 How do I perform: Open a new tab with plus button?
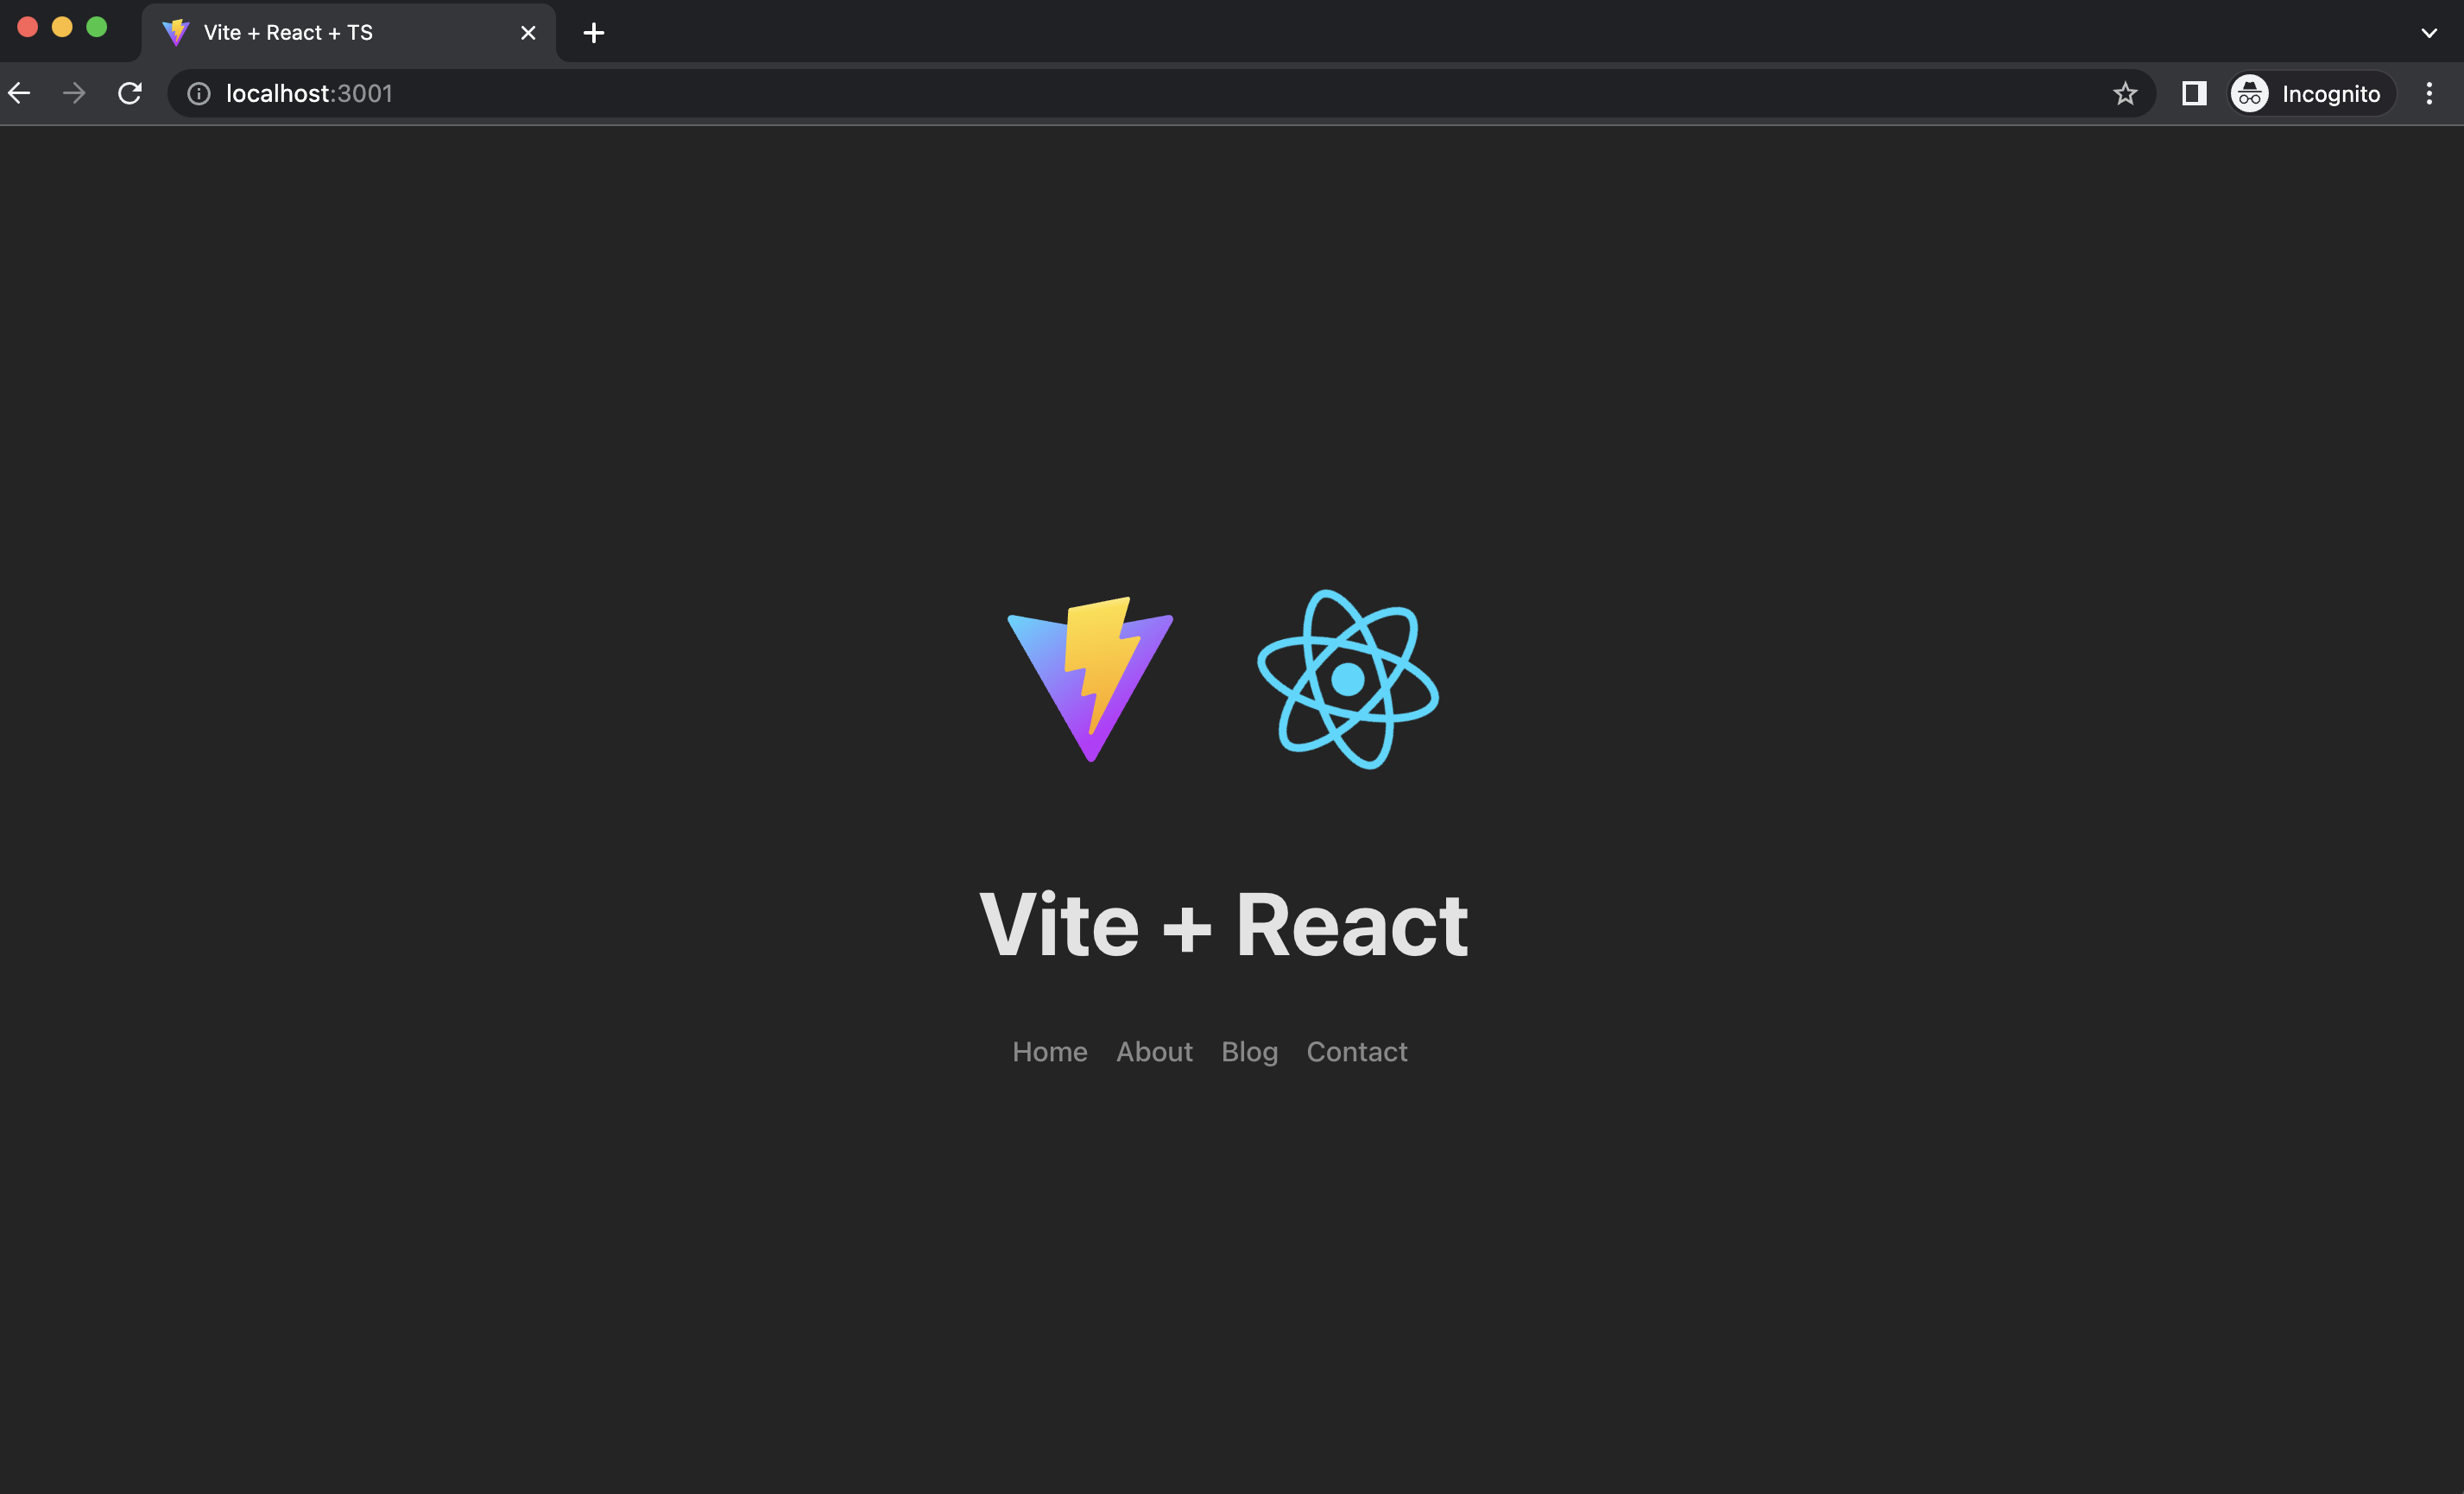(594, 33)
